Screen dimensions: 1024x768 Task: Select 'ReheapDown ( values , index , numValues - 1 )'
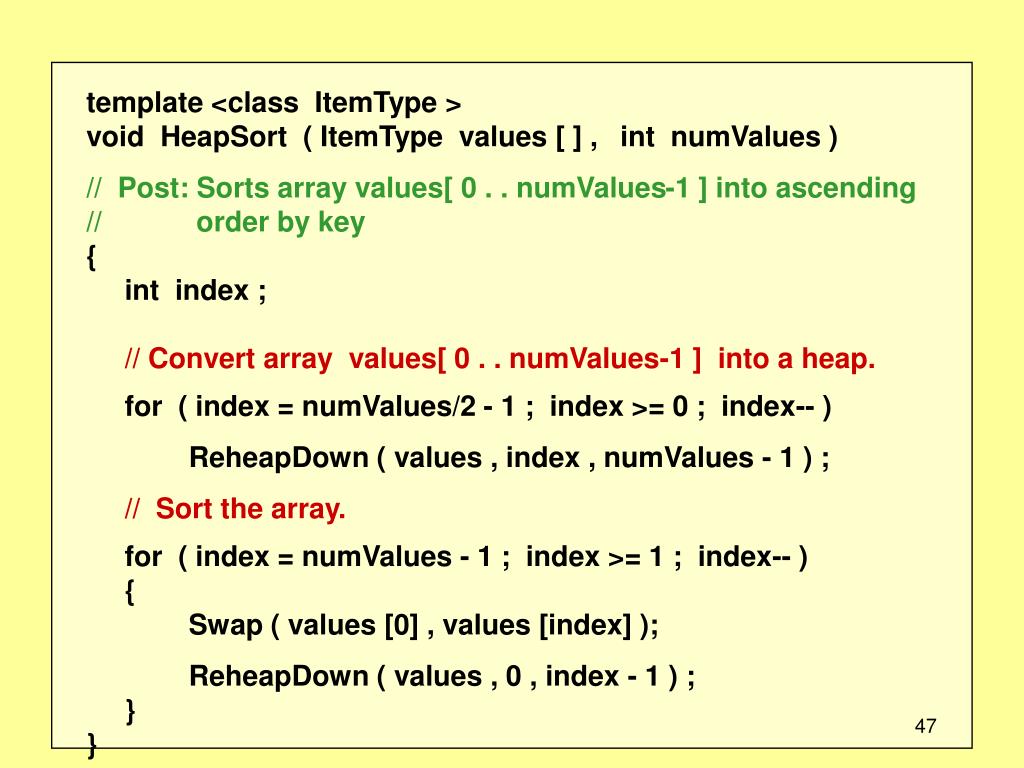(509, 458)
